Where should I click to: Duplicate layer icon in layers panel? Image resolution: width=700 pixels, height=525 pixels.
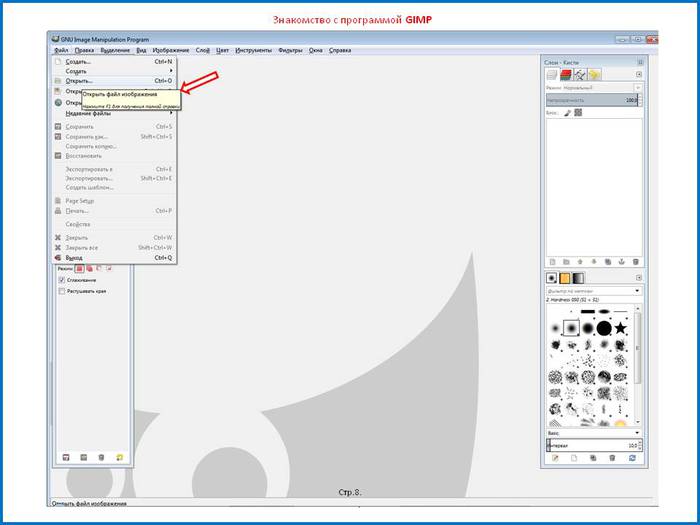(608, 262)
